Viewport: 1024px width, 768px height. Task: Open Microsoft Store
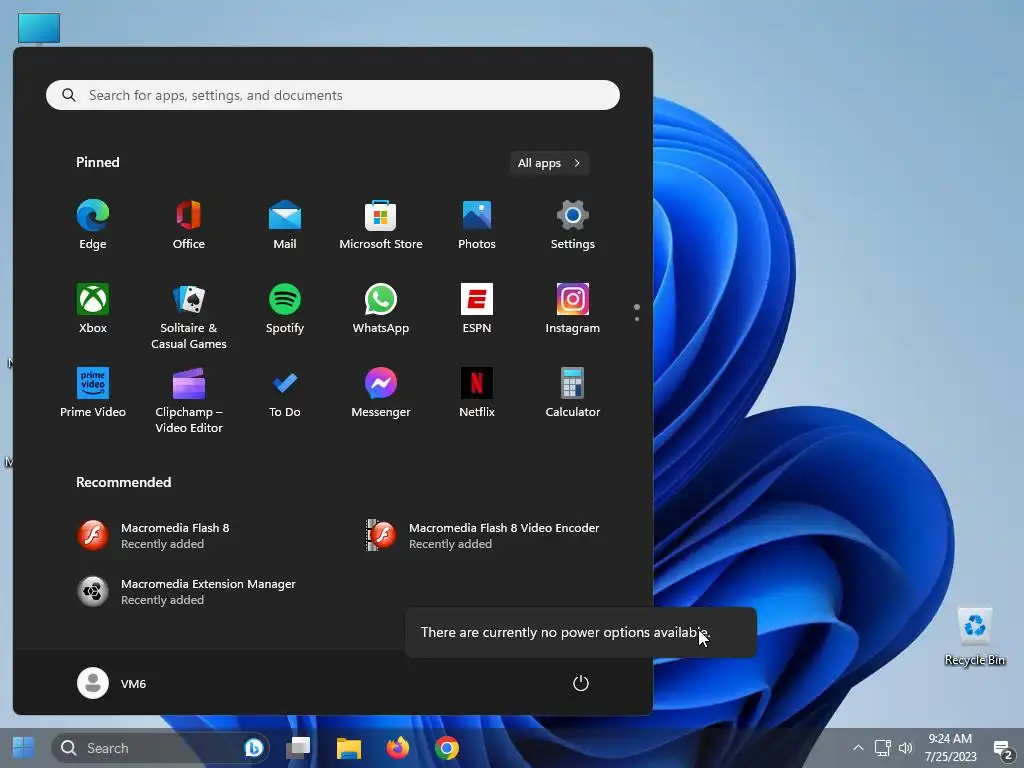tap(381, 225)
